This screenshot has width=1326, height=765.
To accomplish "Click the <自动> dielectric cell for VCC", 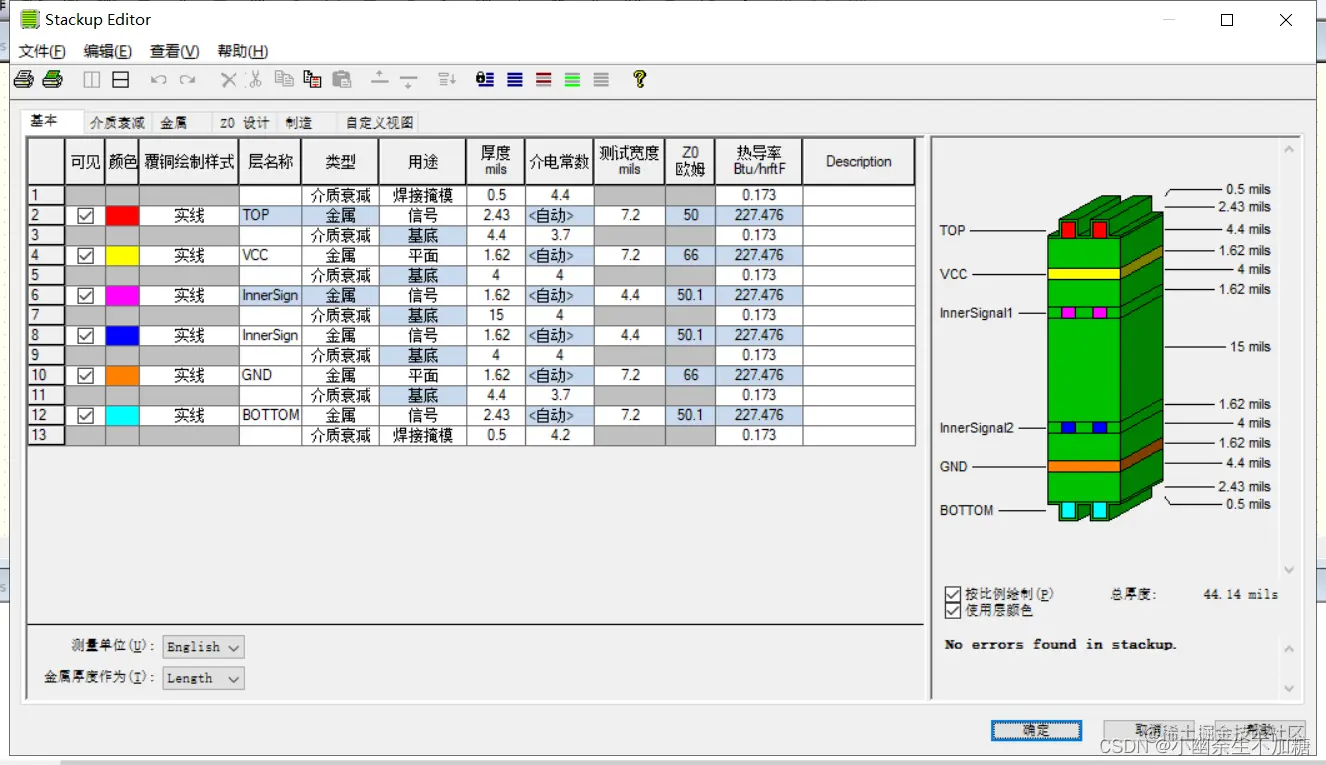I will coord(559,255).
